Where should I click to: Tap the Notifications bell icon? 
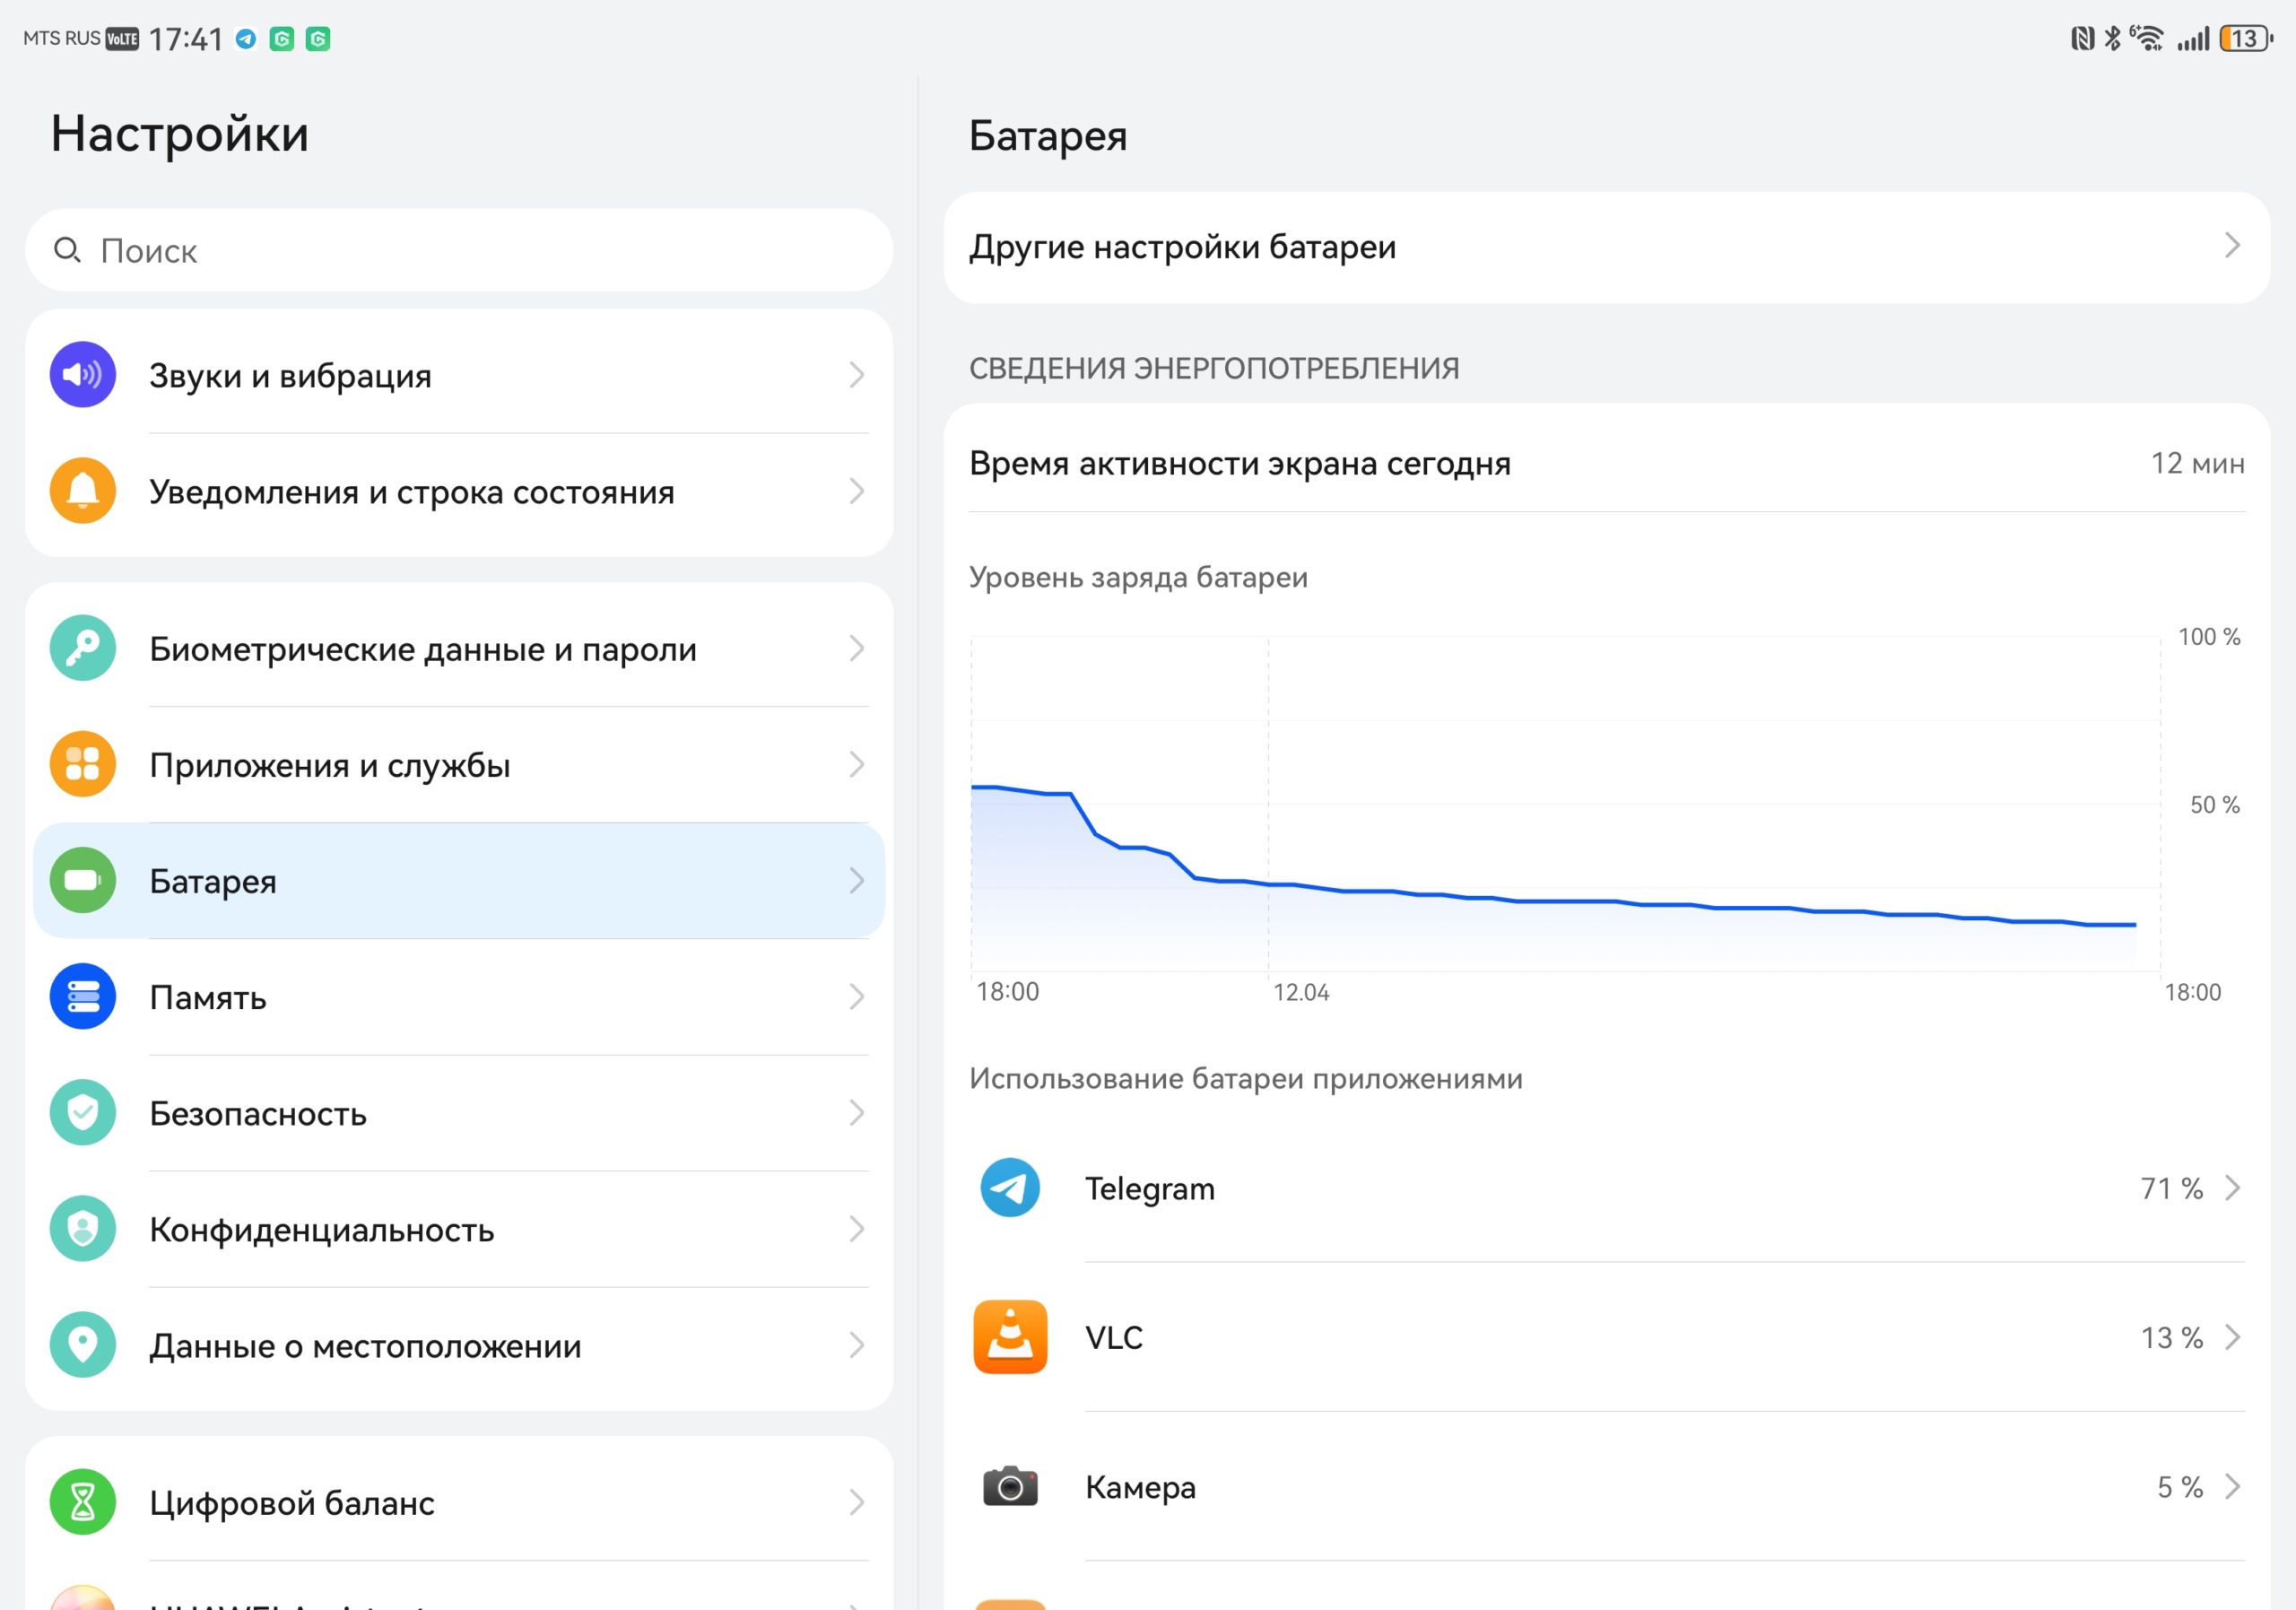pyautogui.click(x=83, y=491)
